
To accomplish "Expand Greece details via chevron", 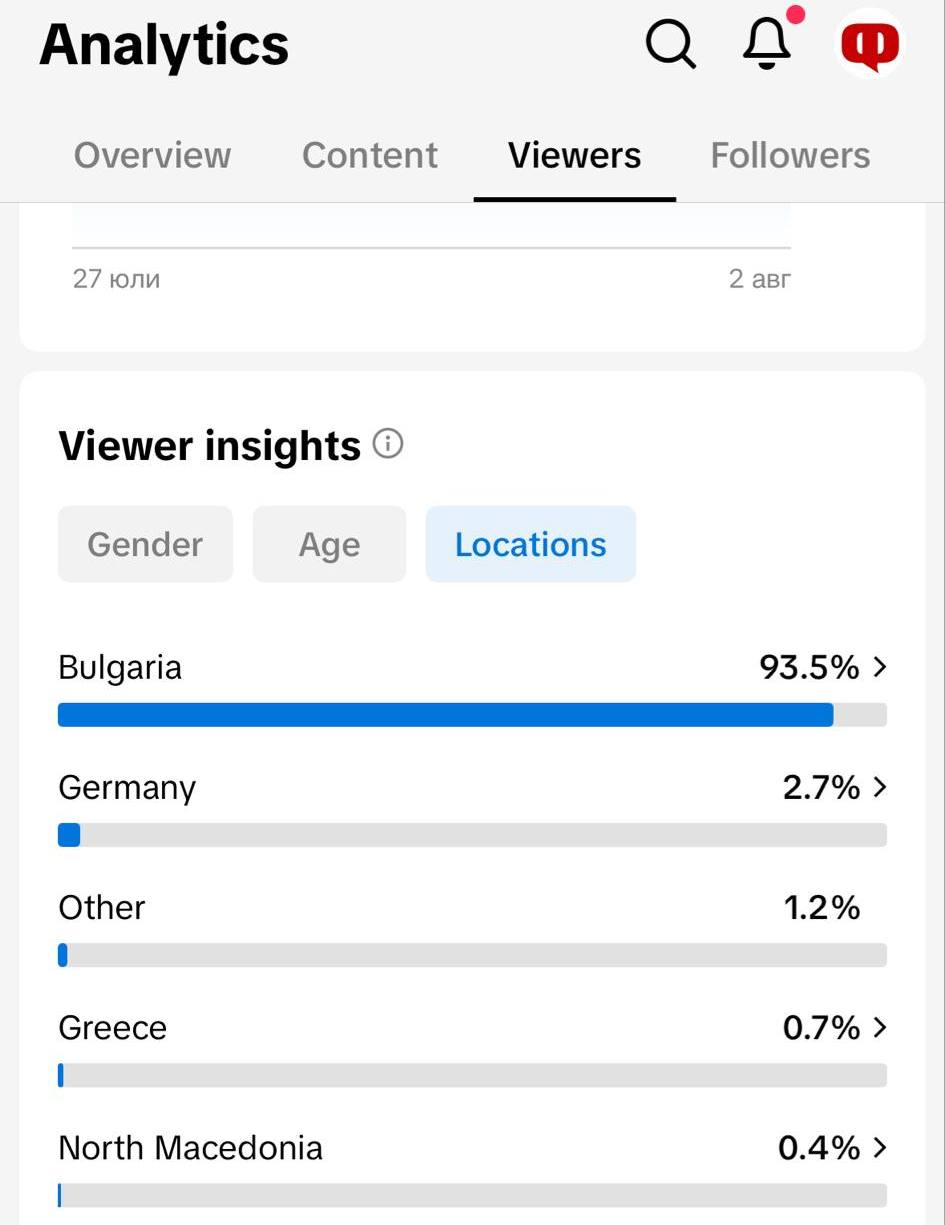I will [x=880, y=1027].
